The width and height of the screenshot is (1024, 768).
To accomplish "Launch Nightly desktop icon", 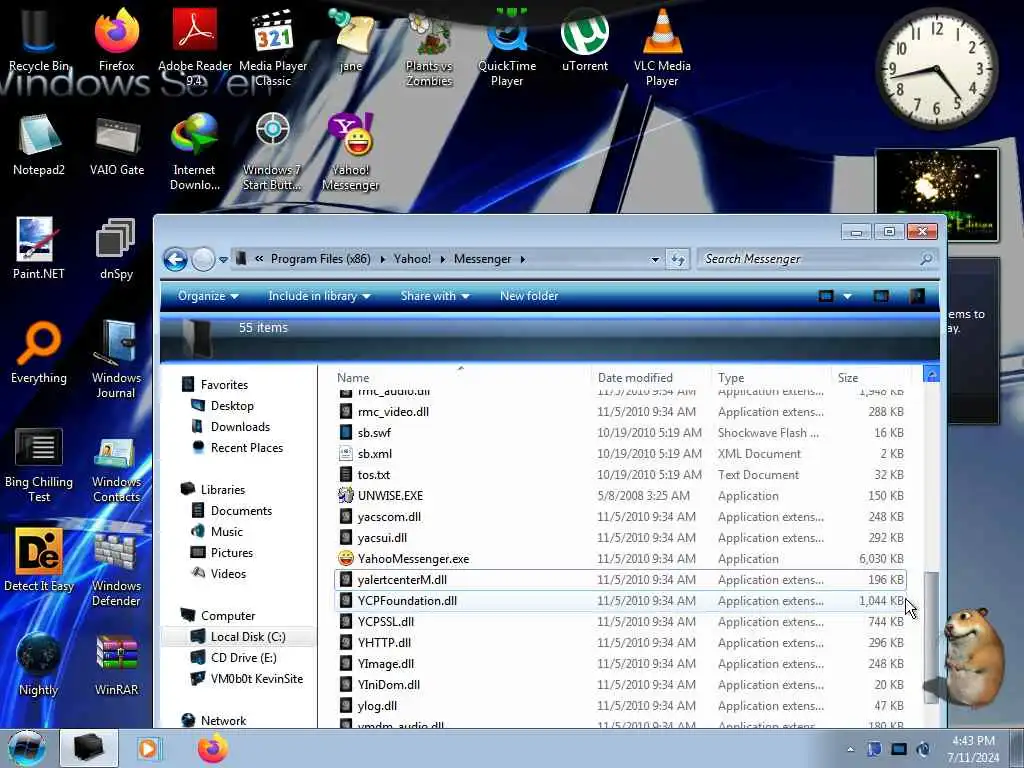I will [x=39, y=664].
